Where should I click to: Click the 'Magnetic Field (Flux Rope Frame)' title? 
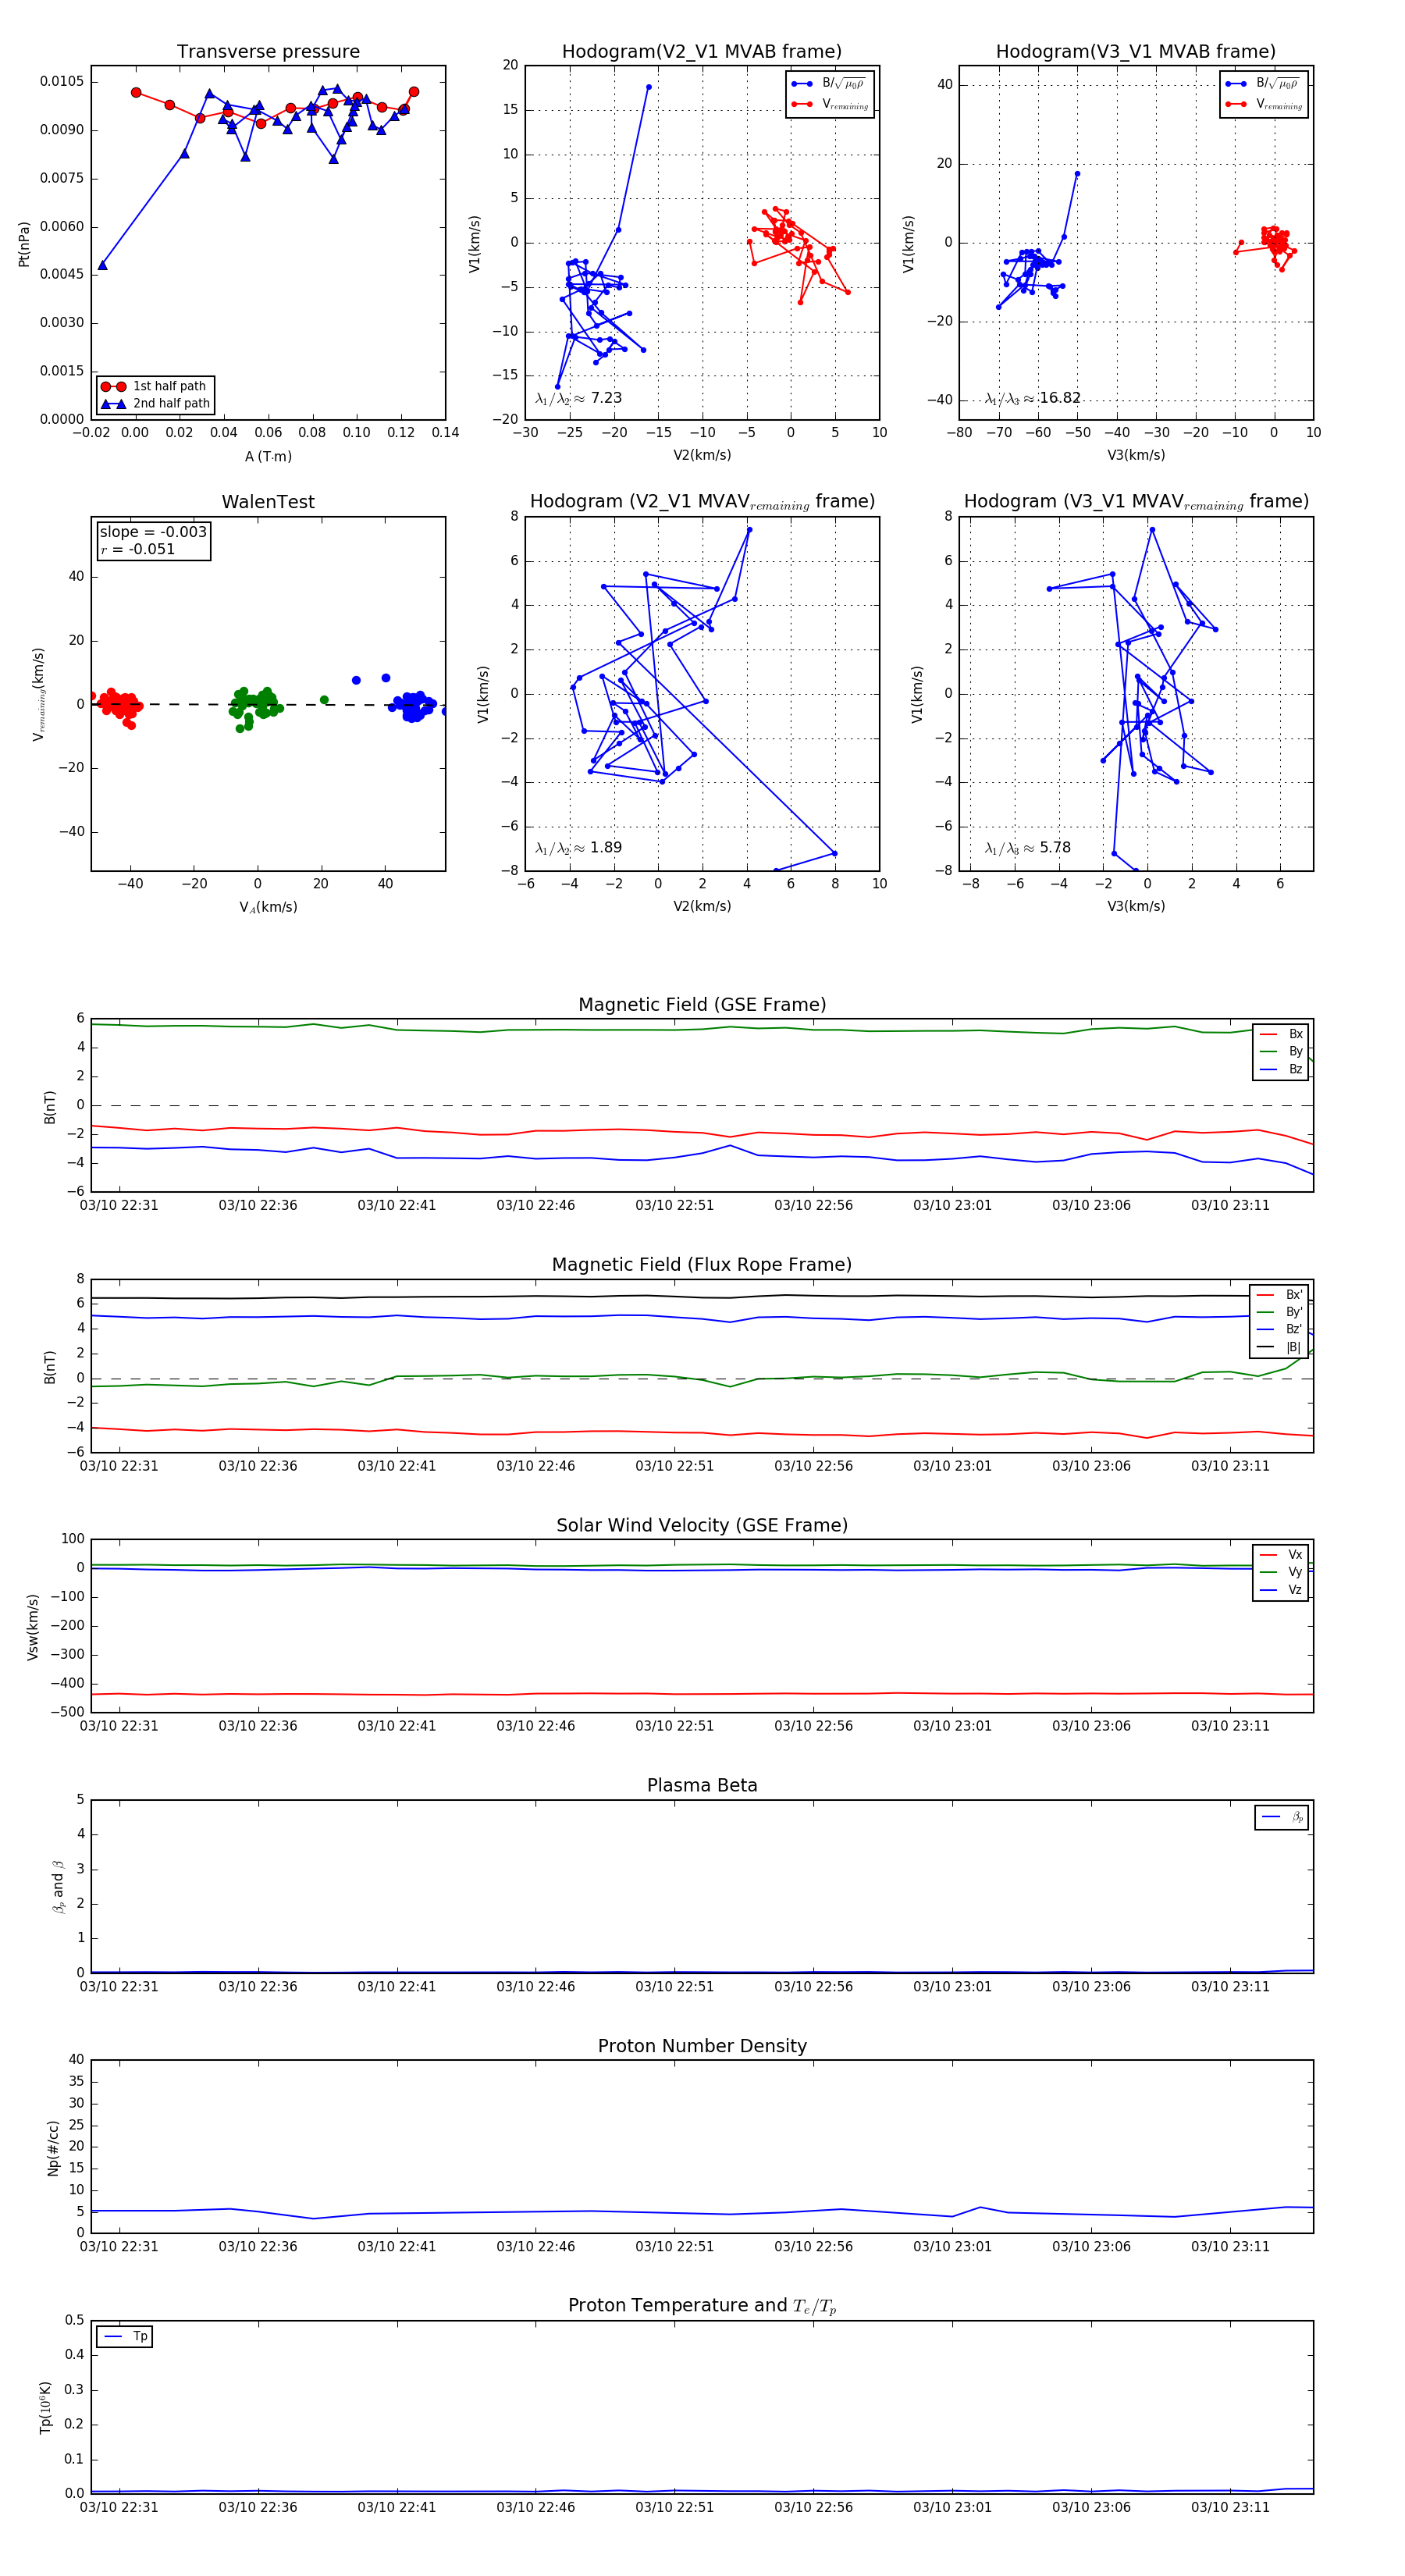(702, 1265)
